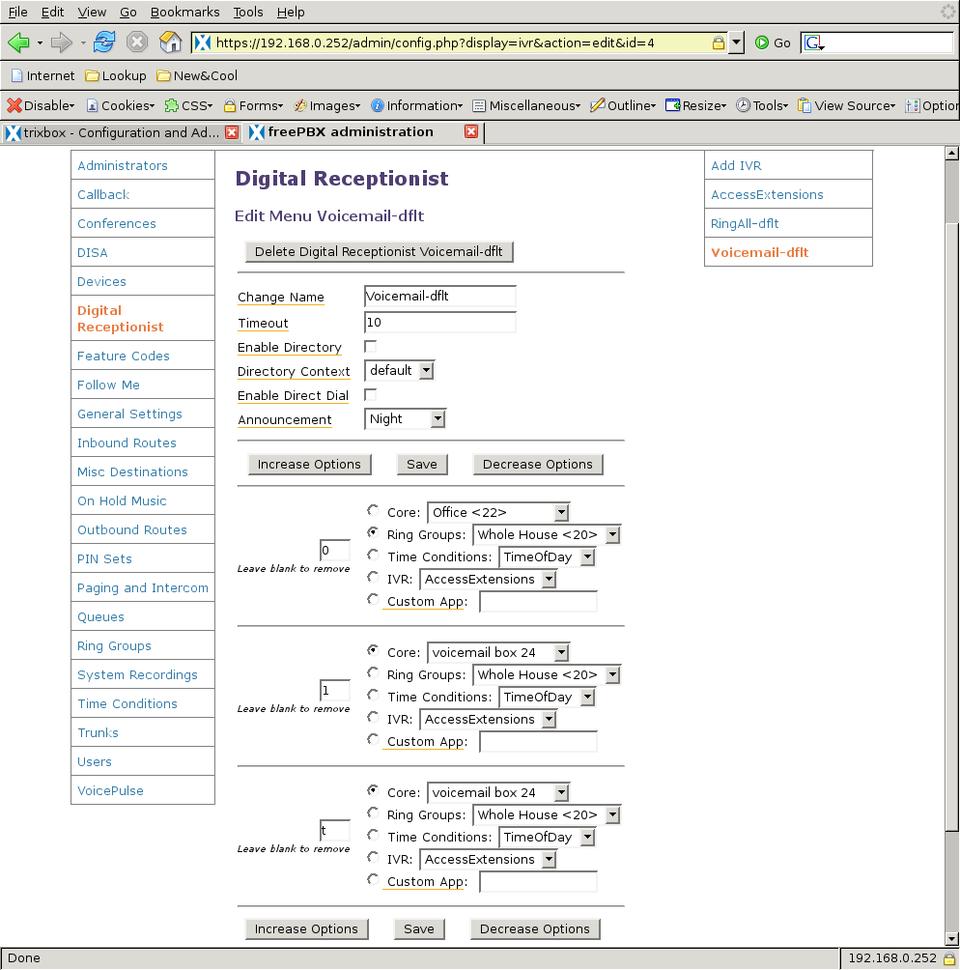Screen dimensions: 960x970
Task: Click the padlock icon in the address bar
Action: tap(718, 43)
